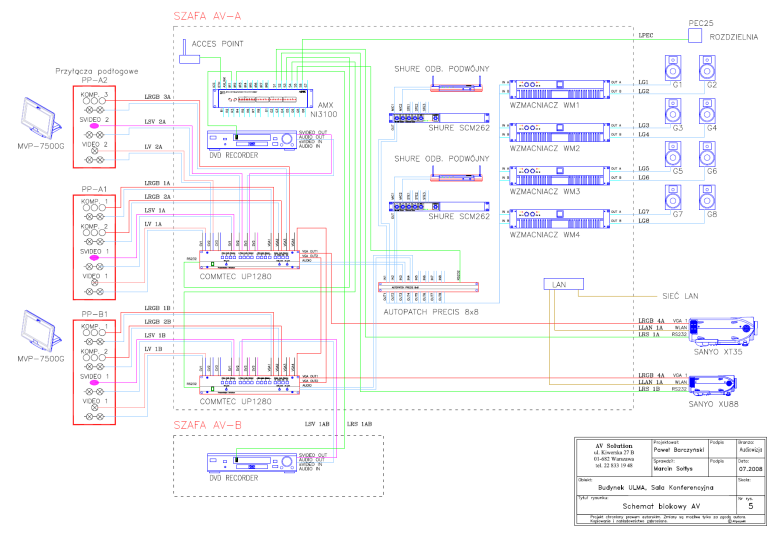775x537 pixels.
Task: Select the Sanyo XU88 projector
Action: tap(713, 386)
